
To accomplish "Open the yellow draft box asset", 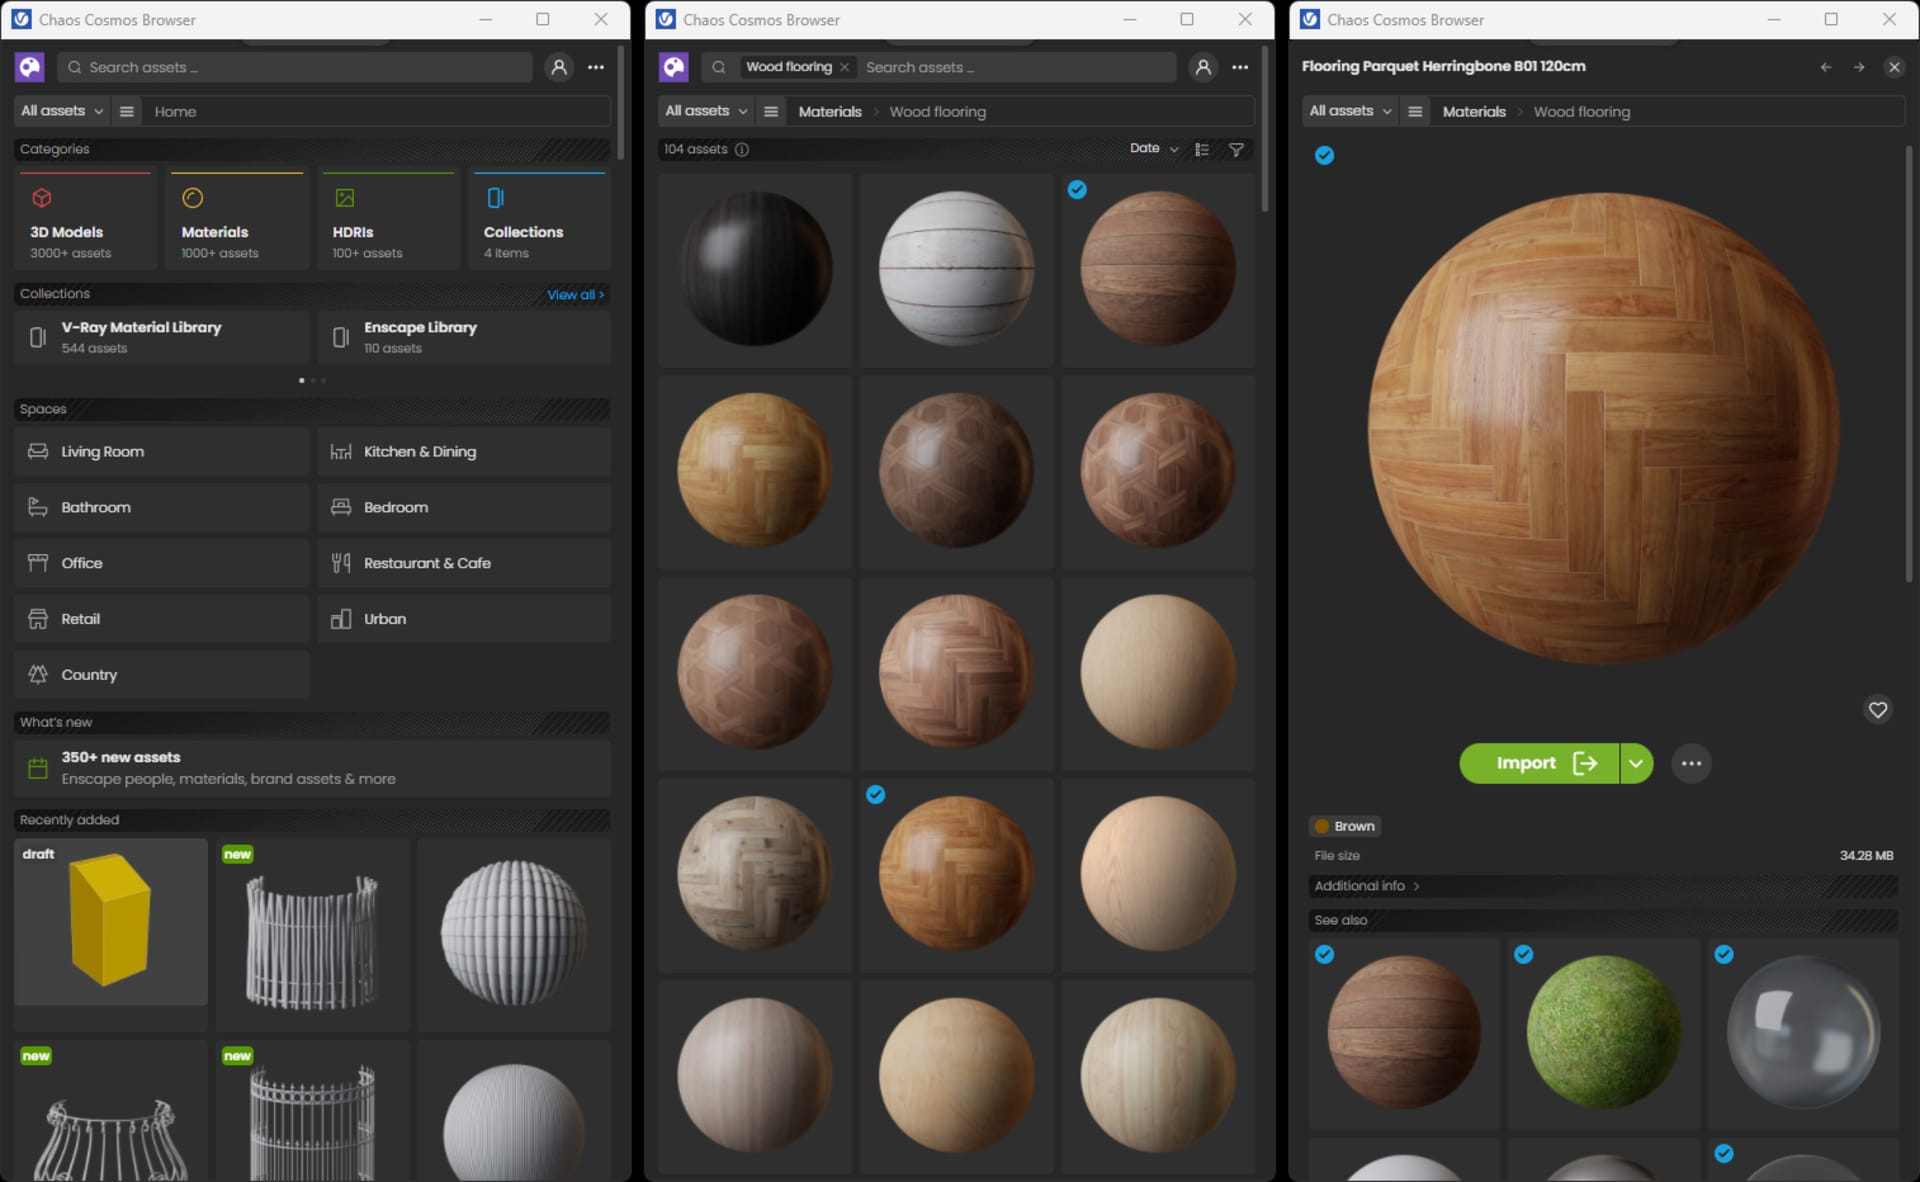I will coord(111,921).
